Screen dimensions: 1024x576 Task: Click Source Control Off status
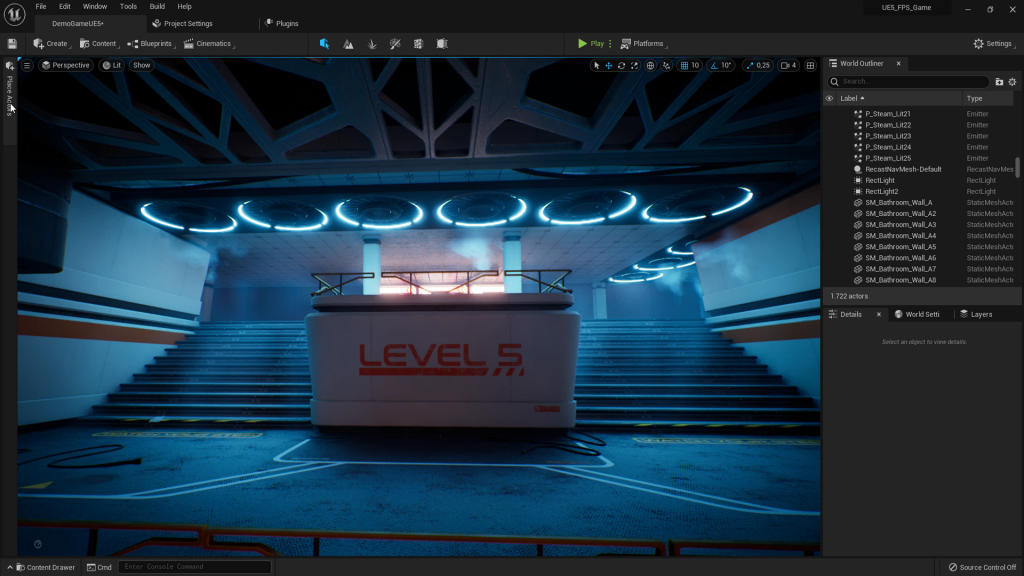click(982, 567)
